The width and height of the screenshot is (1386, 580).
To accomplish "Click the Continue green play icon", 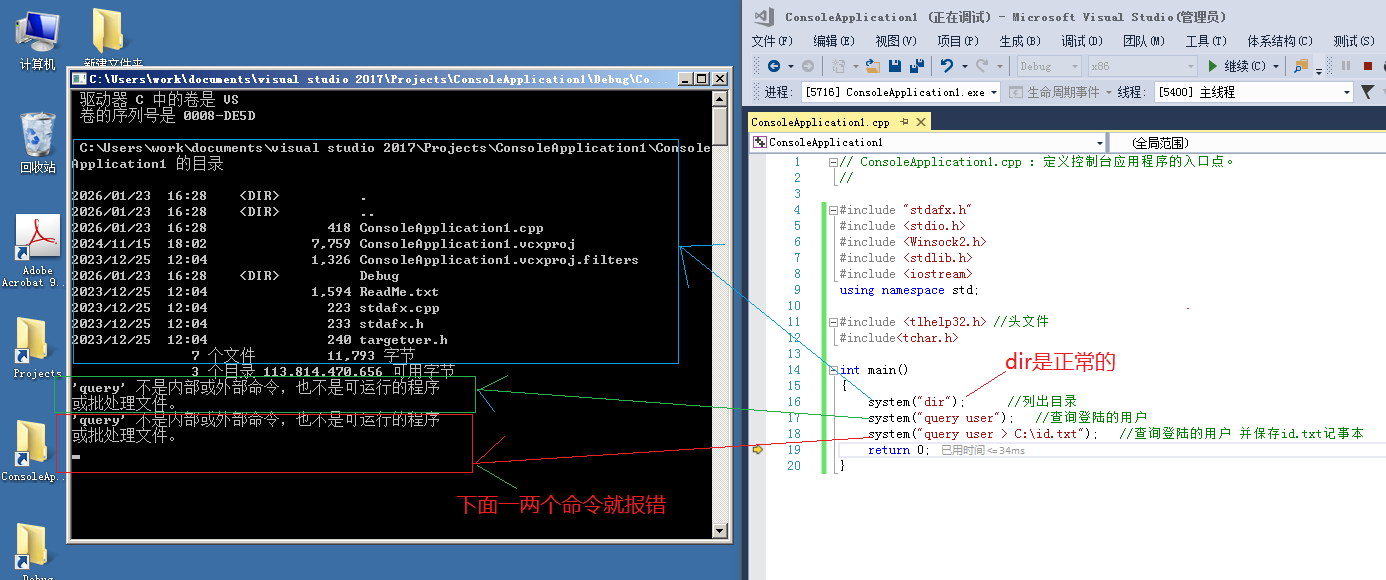I will (1213, 66).
